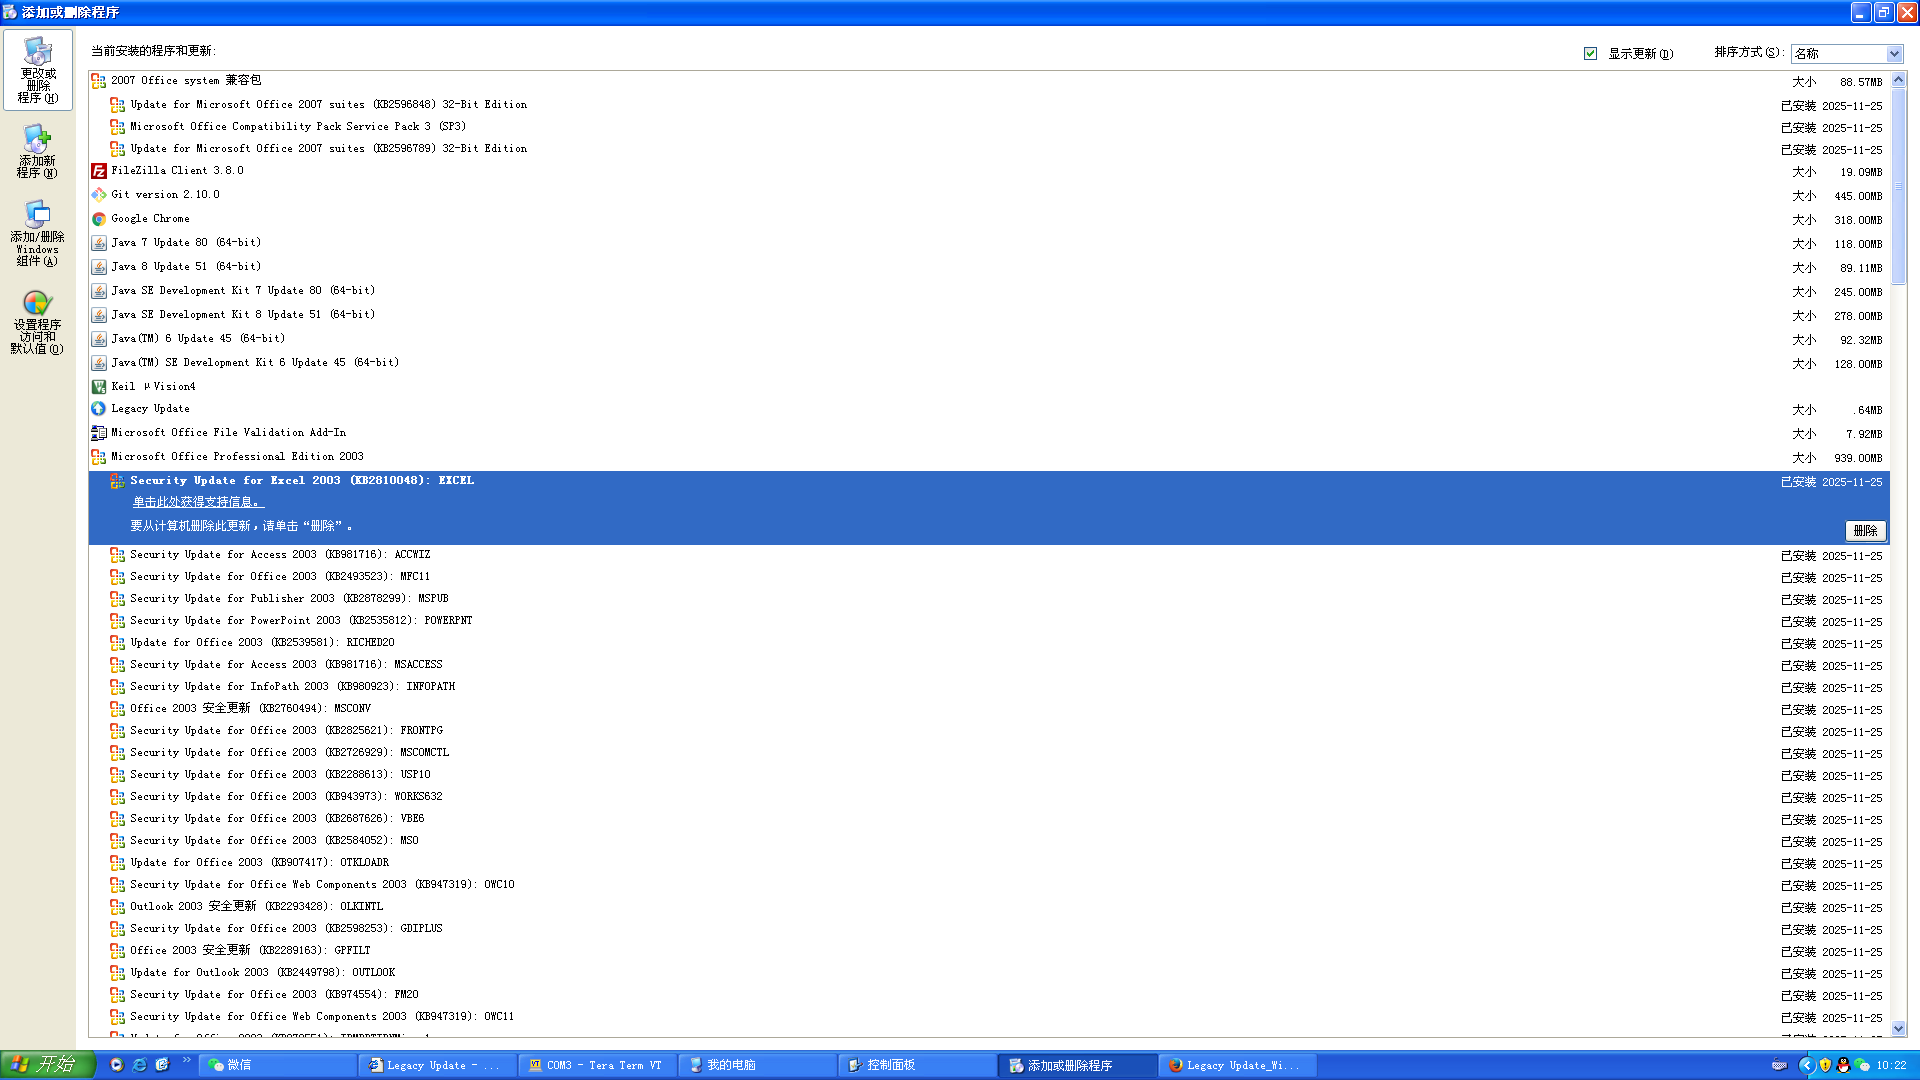Open Change or Remove Programs sidebar icon

[38, 70]
